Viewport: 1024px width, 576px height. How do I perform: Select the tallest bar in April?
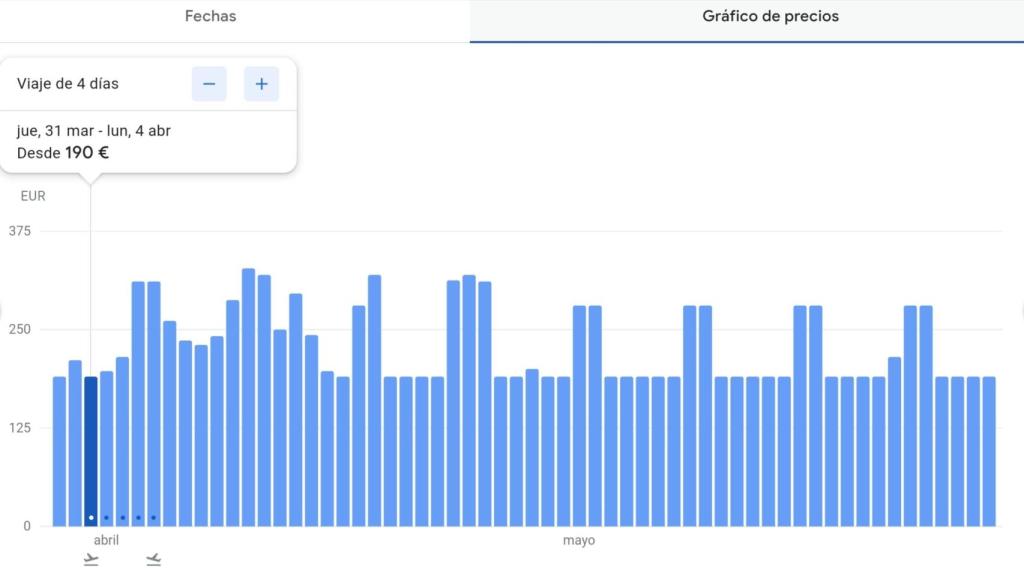click(x=248, y=397)
